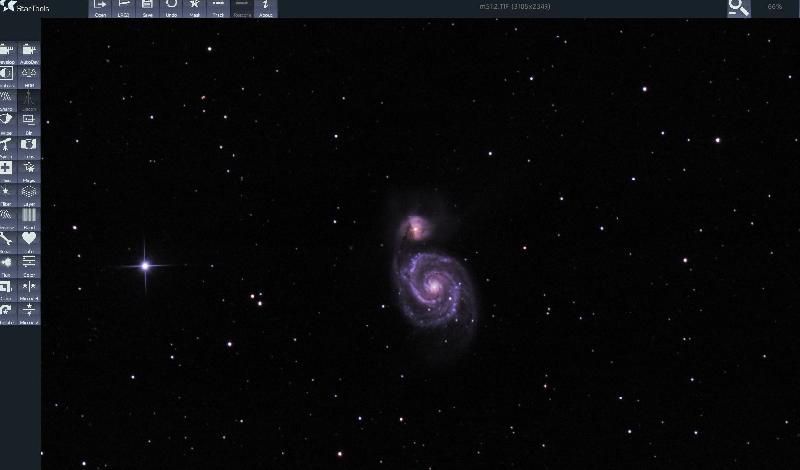Image resolution: width=800 pixels, height=470 pixels.
Task: Open the Flux module
Action: click(7, 266)
